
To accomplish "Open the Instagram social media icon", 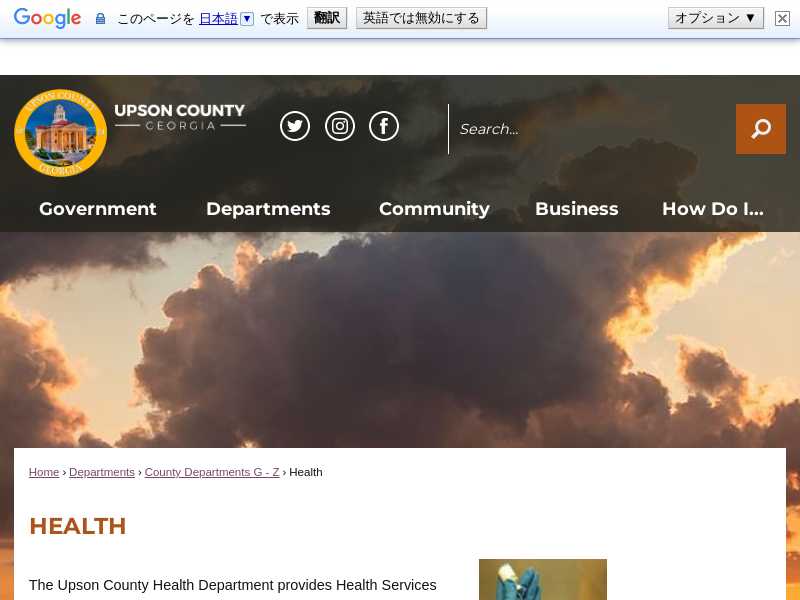I will [340, 126].
